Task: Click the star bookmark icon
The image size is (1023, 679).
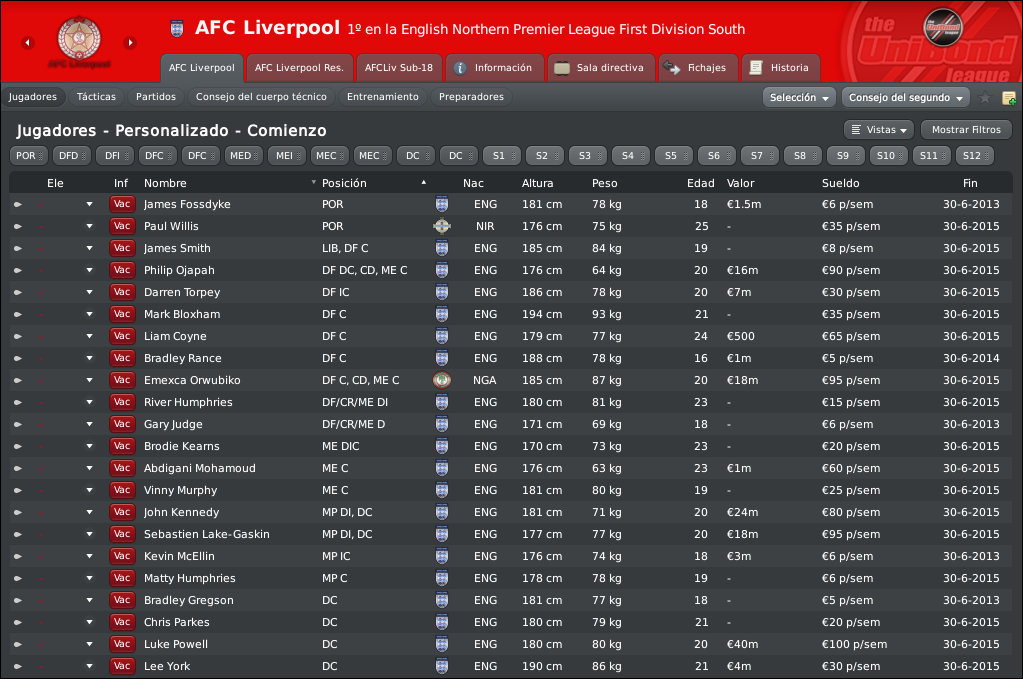Action: click(985, 98)
